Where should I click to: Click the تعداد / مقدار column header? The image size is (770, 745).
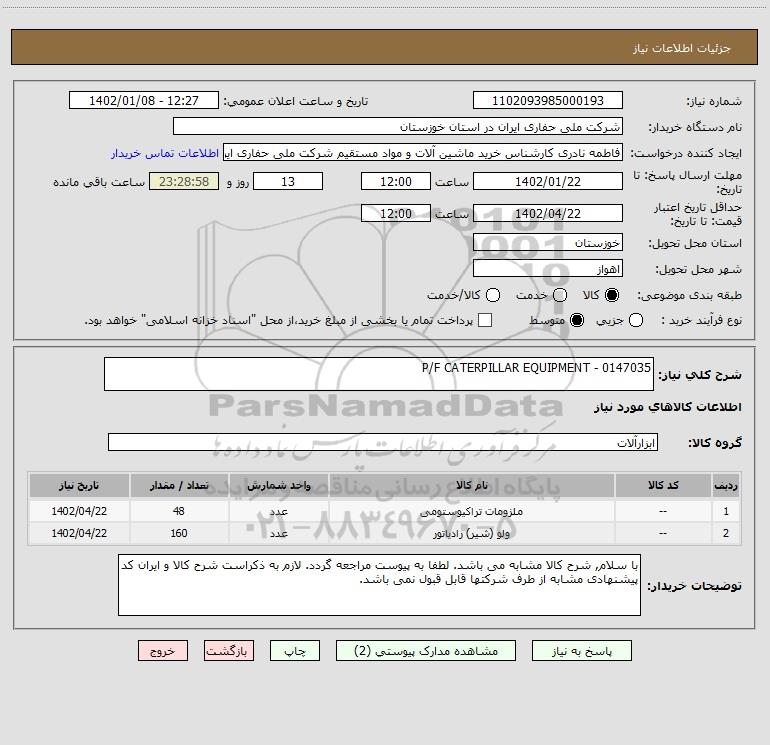179,486
